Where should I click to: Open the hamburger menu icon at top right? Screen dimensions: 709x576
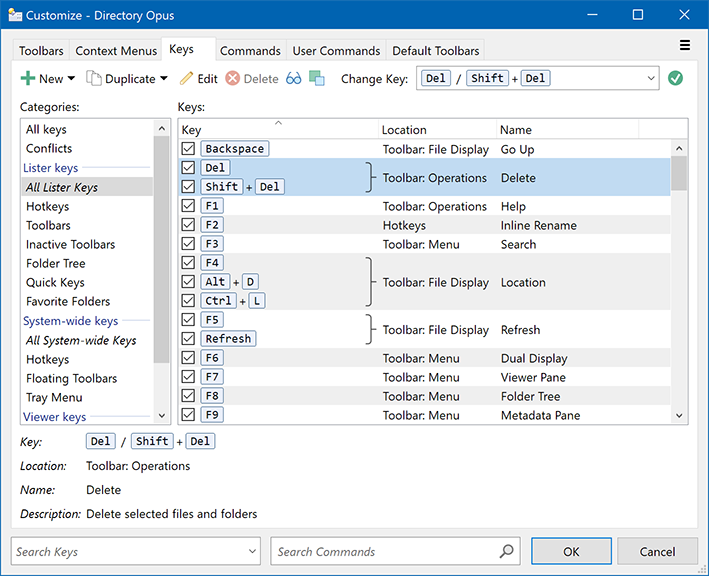685,45
